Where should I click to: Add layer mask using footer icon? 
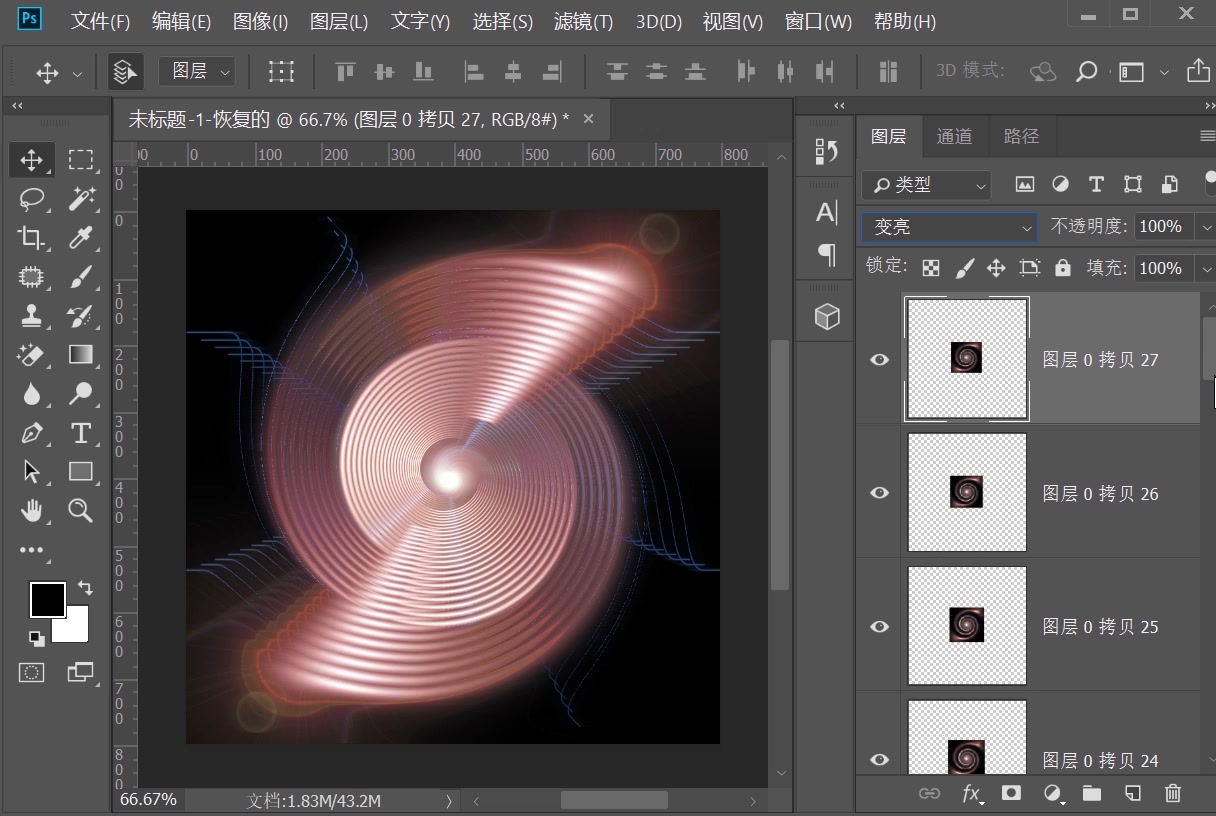click(x=1011, y=793)
